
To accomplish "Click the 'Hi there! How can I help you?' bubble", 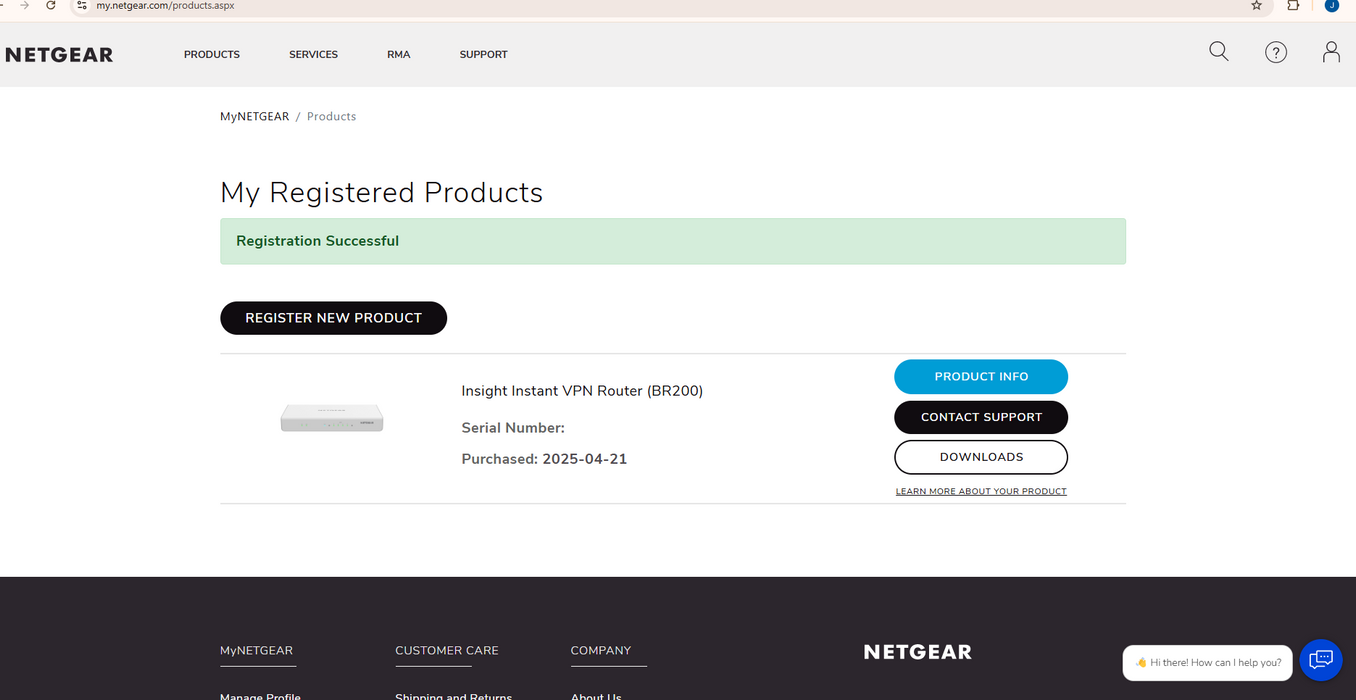I will (1208, 662).
